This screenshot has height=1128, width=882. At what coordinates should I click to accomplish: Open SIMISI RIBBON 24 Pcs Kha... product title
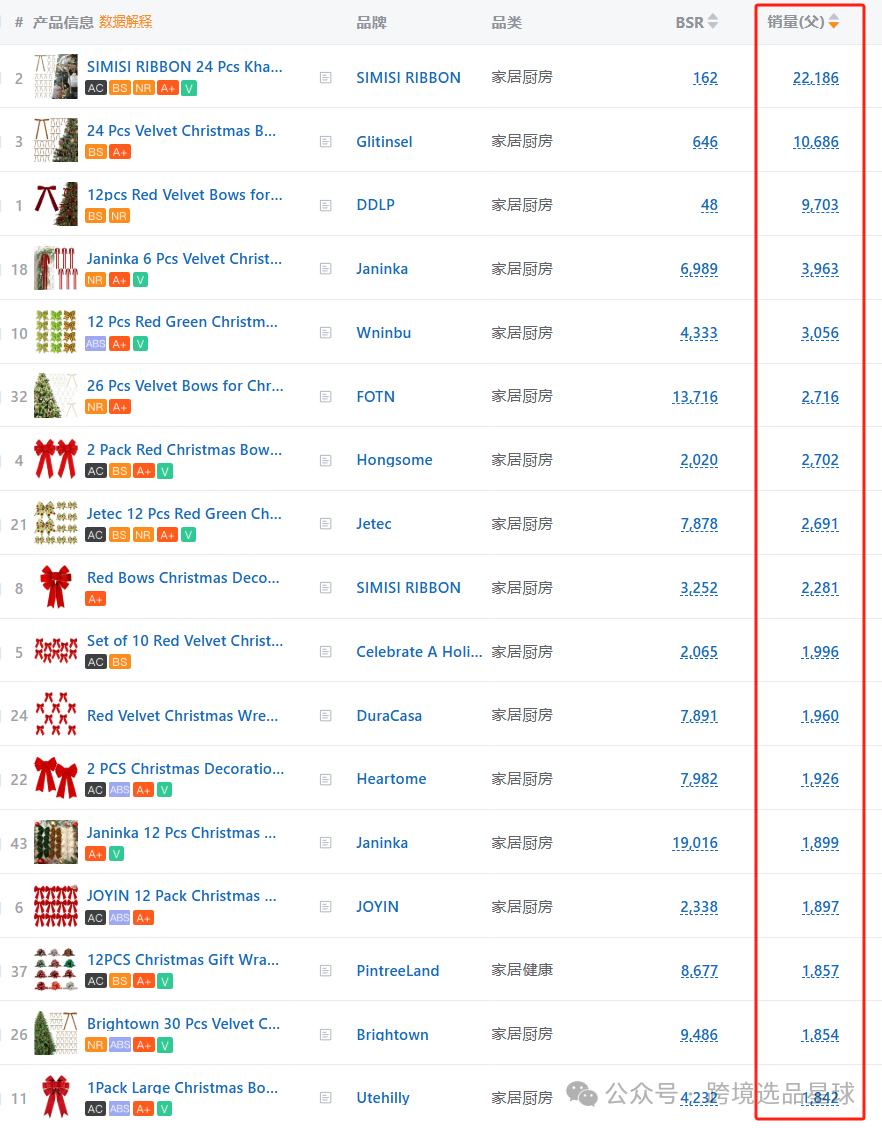point(185,67)
